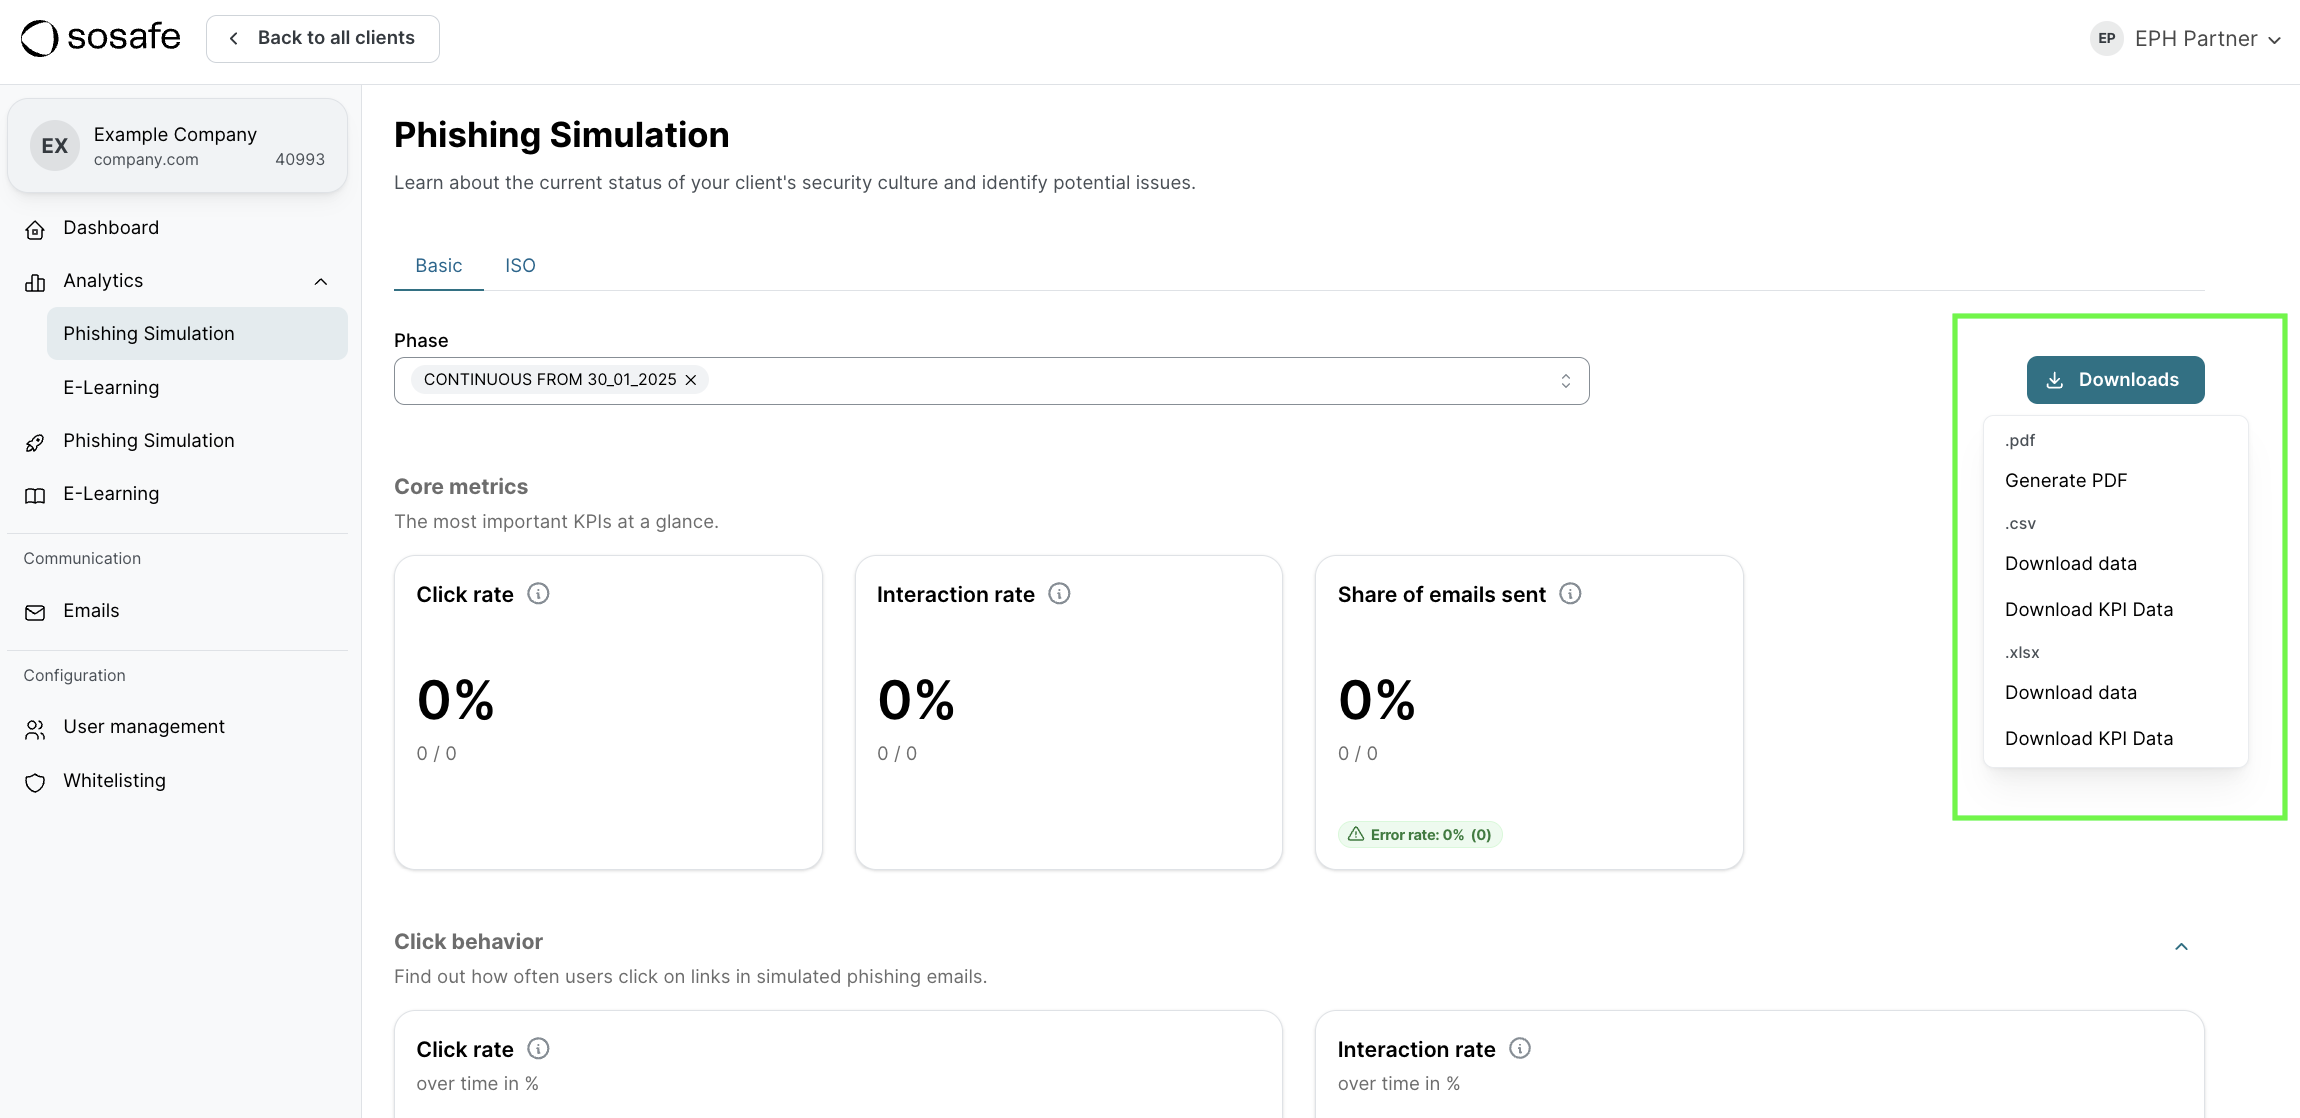Click the Dashboard home icon
Image resolution: width=2300 pixels, height=1118 pixels.
coord(35,229)
